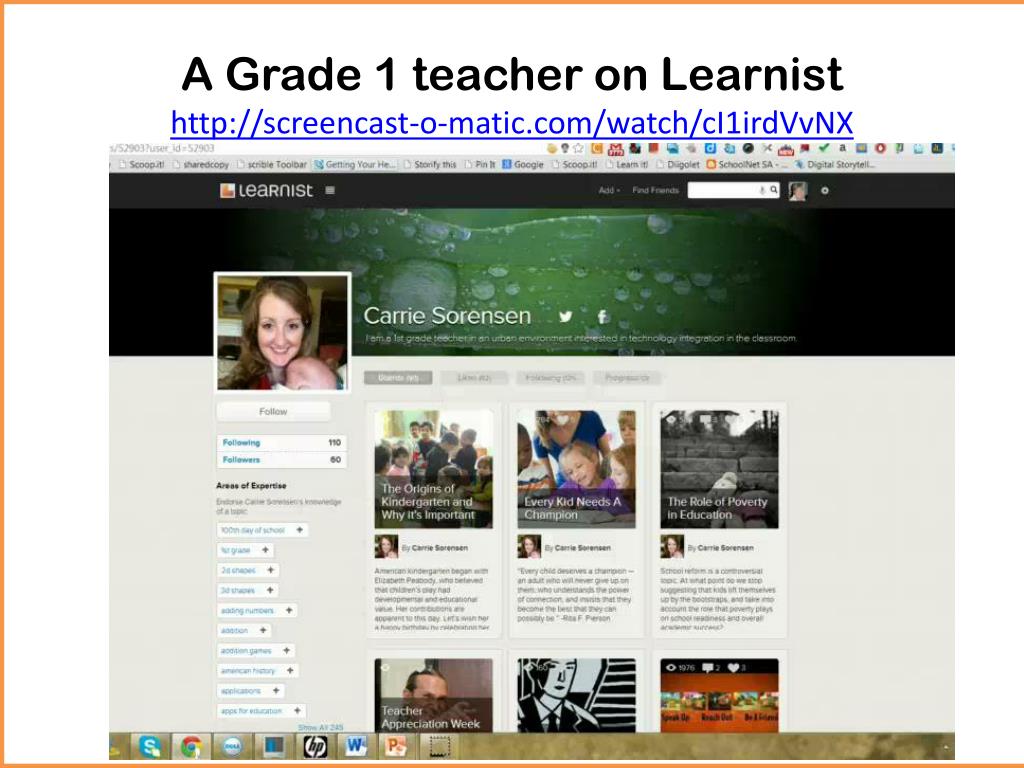1024x768 pixels.
Task: Endorse the addition topic plus
Action: 263,630
